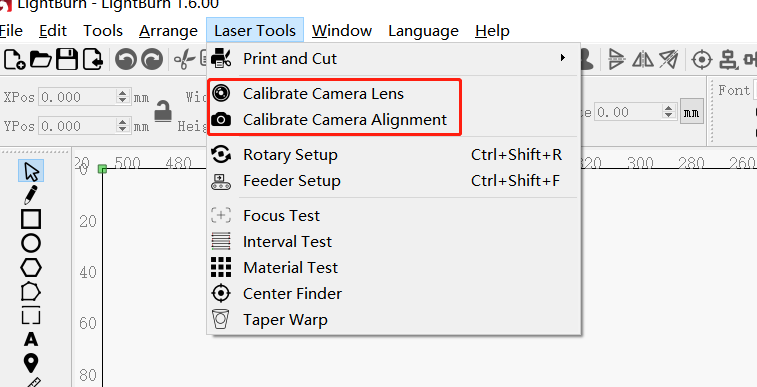Launch Material Test
757x387 pixels.
pyautogui.click(x=393, y=267)
